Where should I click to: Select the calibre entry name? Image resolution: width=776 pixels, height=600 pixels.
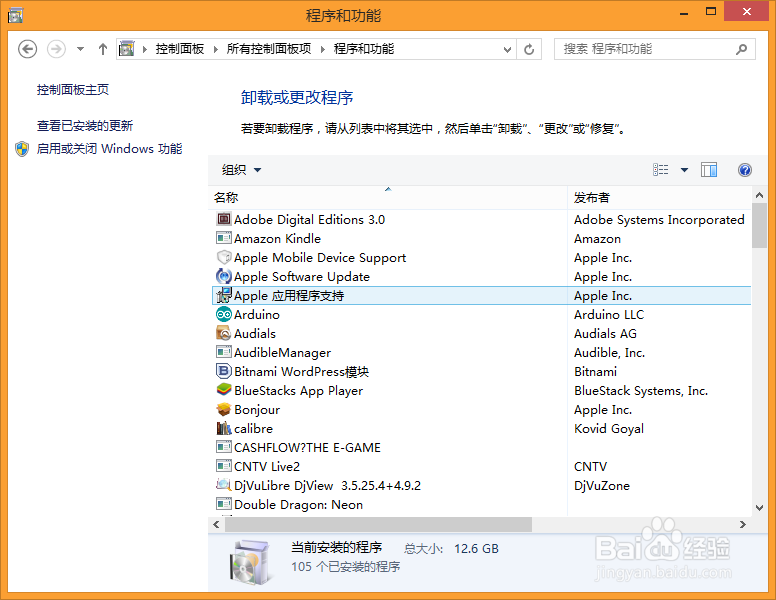(253, 428)
